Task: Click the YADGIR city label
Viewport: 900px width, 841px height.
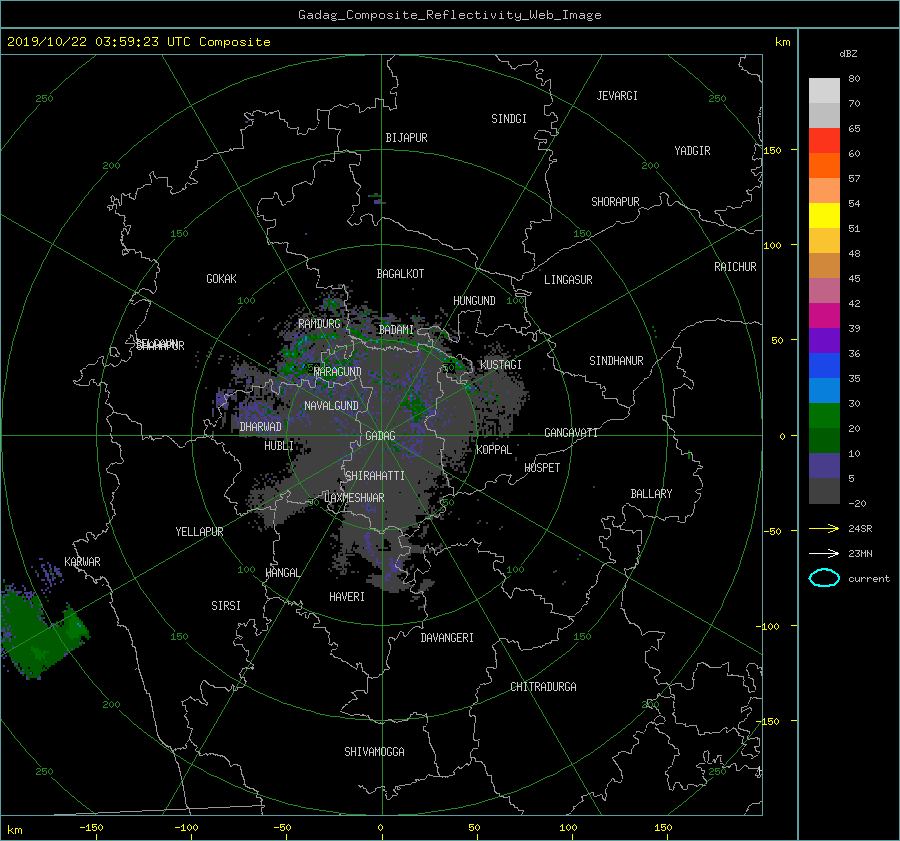Action: 692,151
